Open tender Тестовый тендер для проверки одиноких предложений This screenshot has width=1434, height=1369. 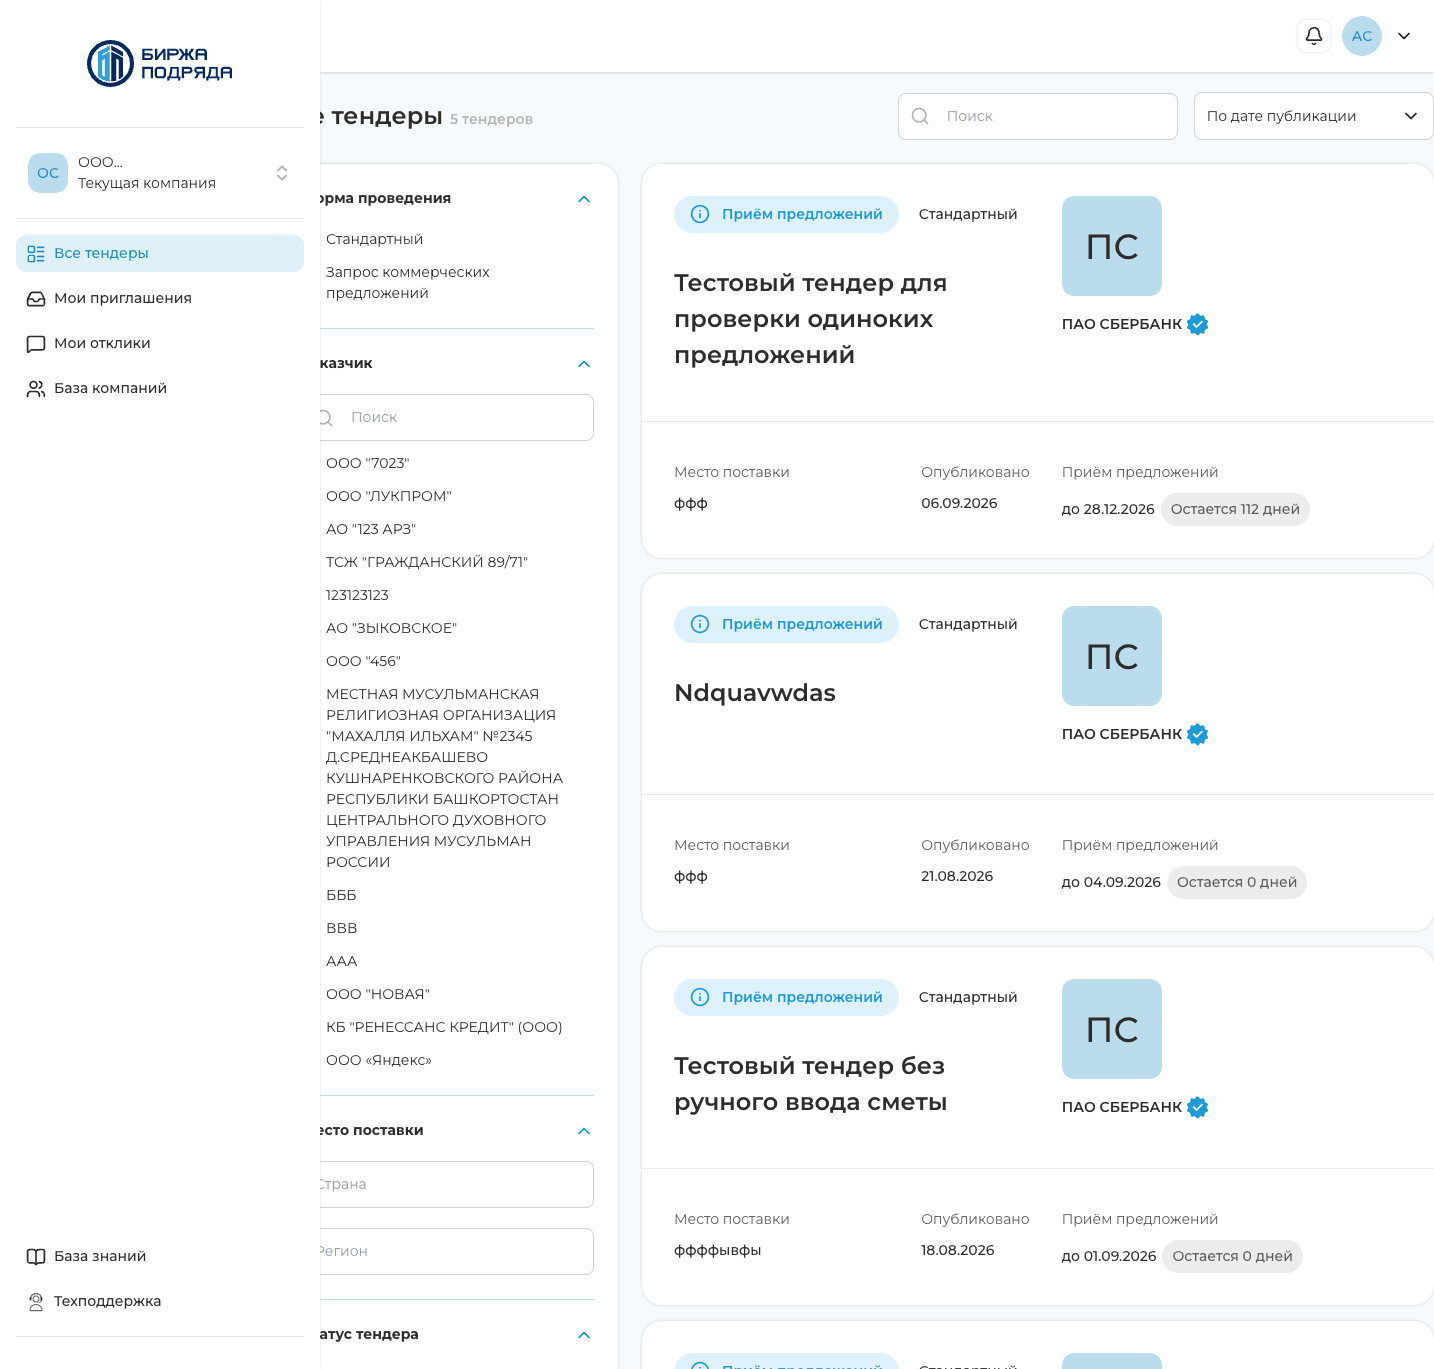[810, 320]
